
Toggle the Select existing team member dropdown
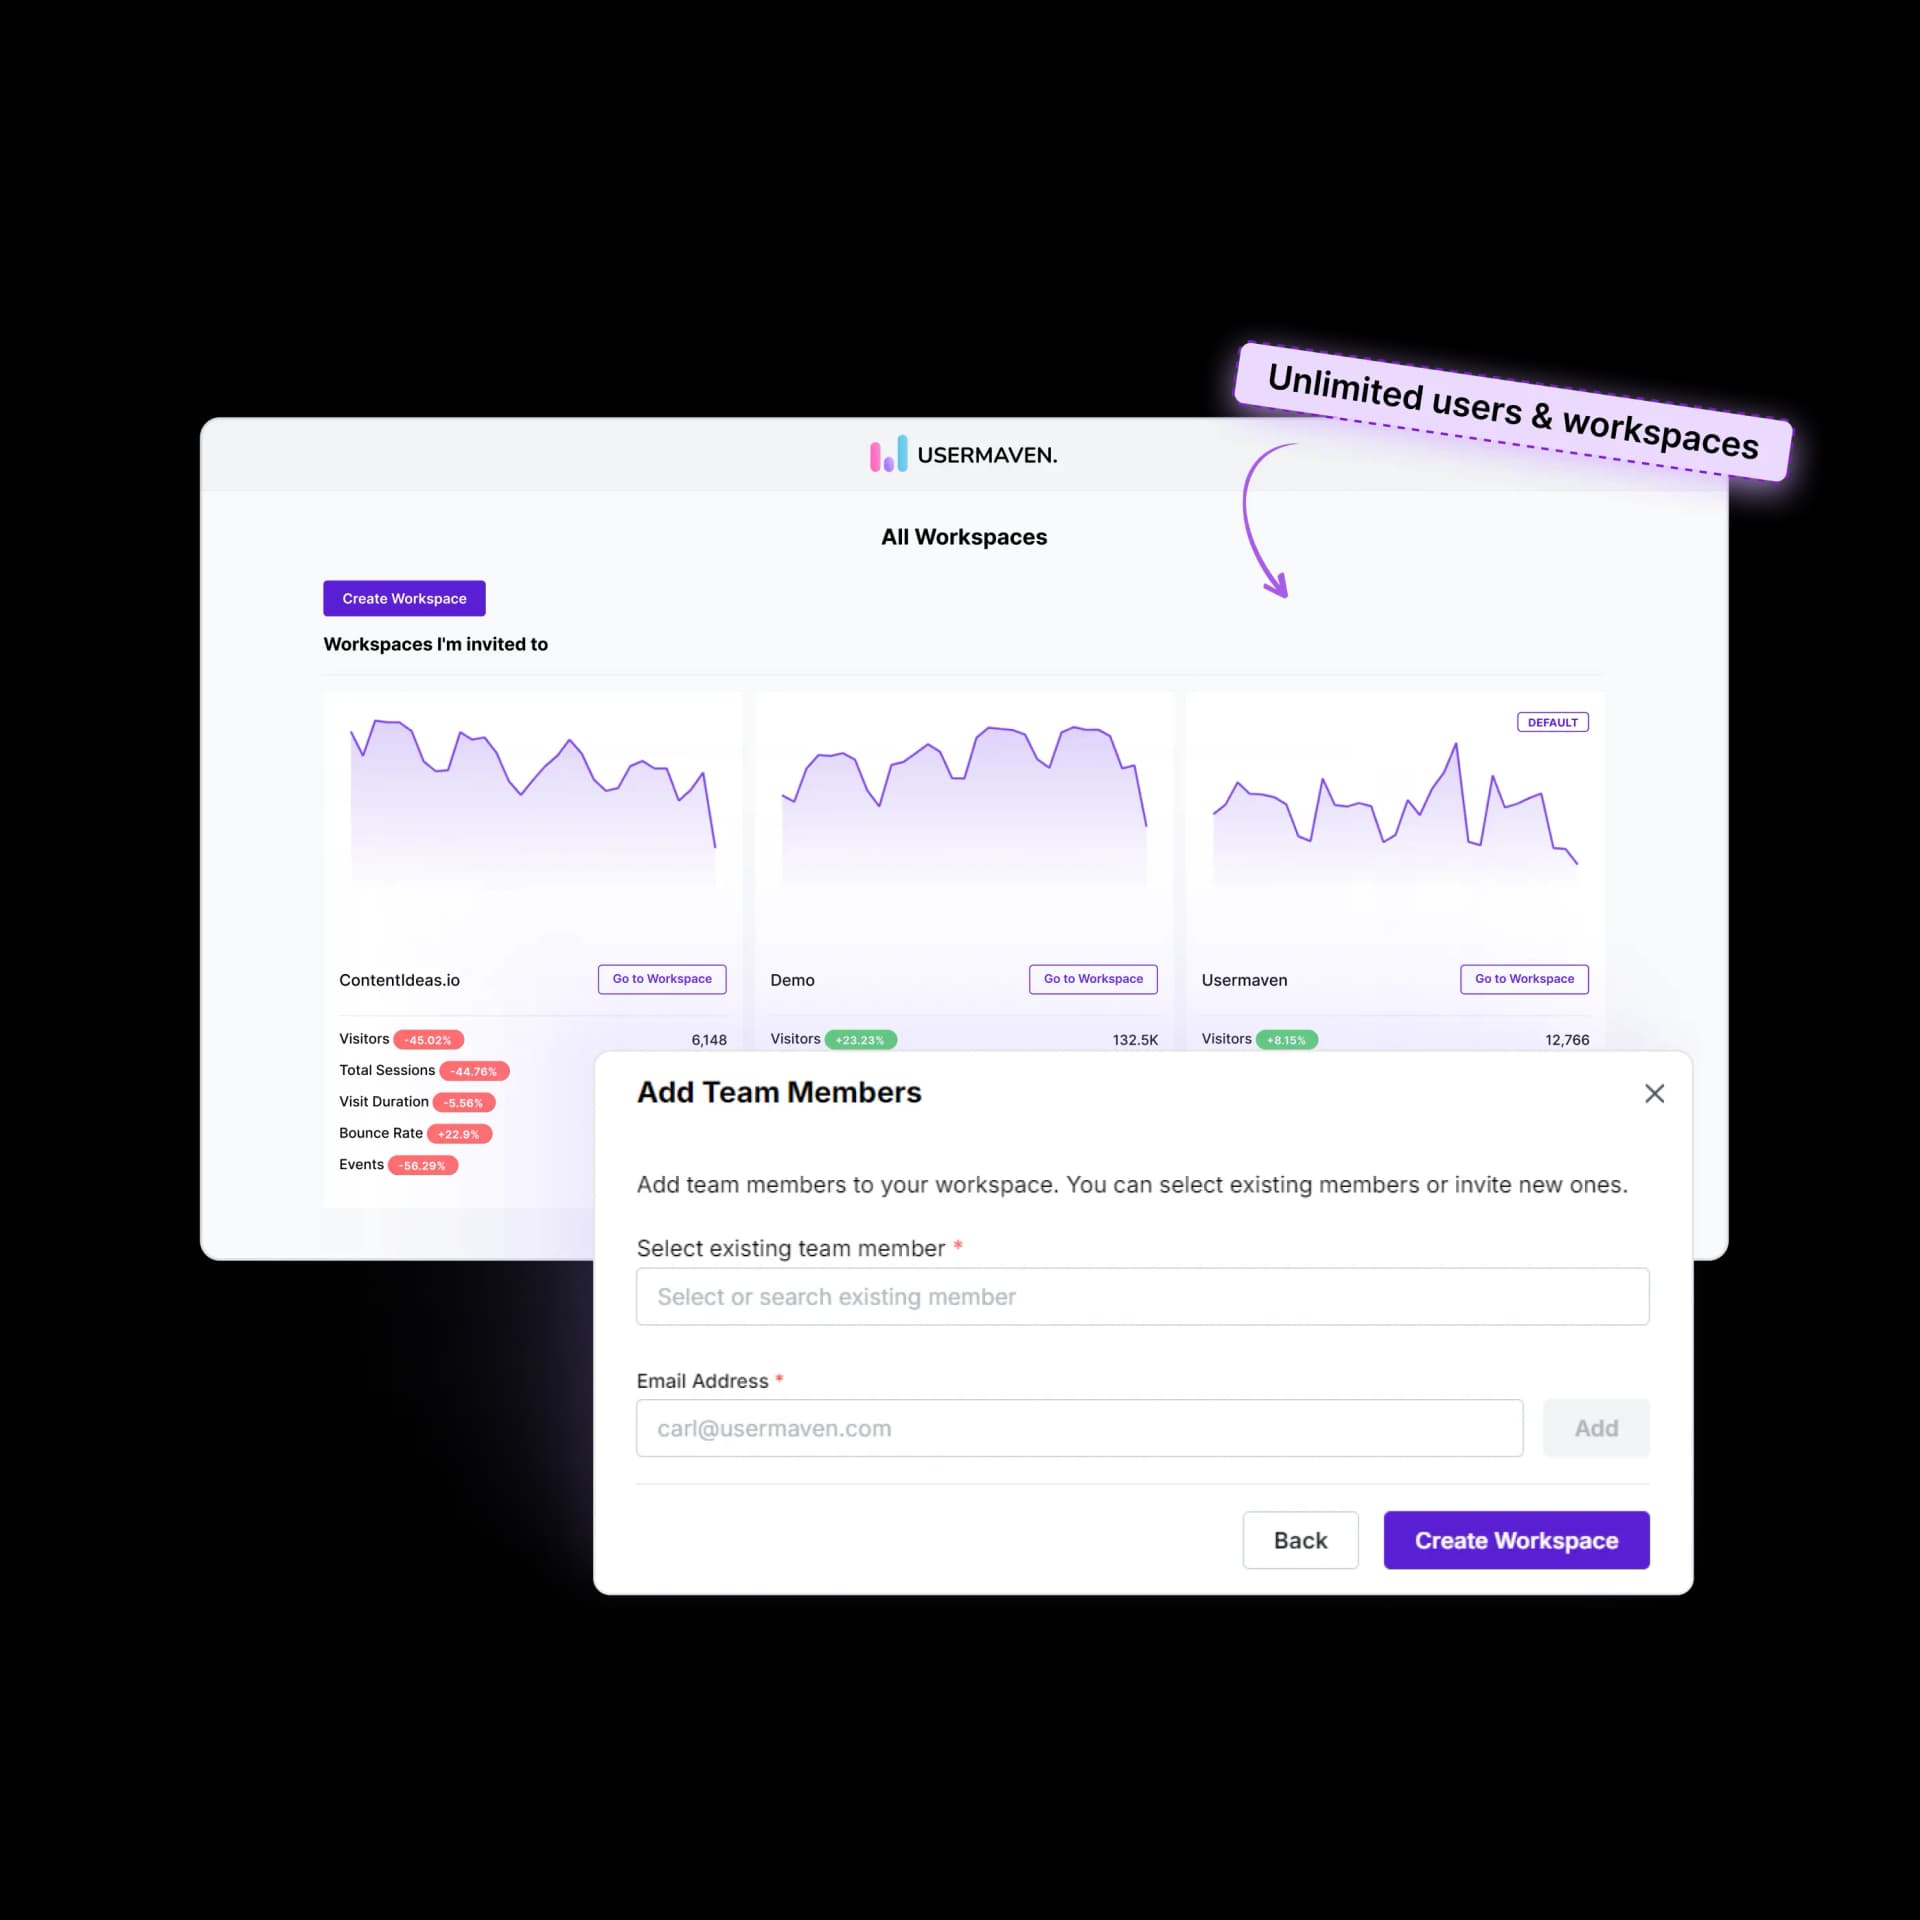coord(1143,1298)
